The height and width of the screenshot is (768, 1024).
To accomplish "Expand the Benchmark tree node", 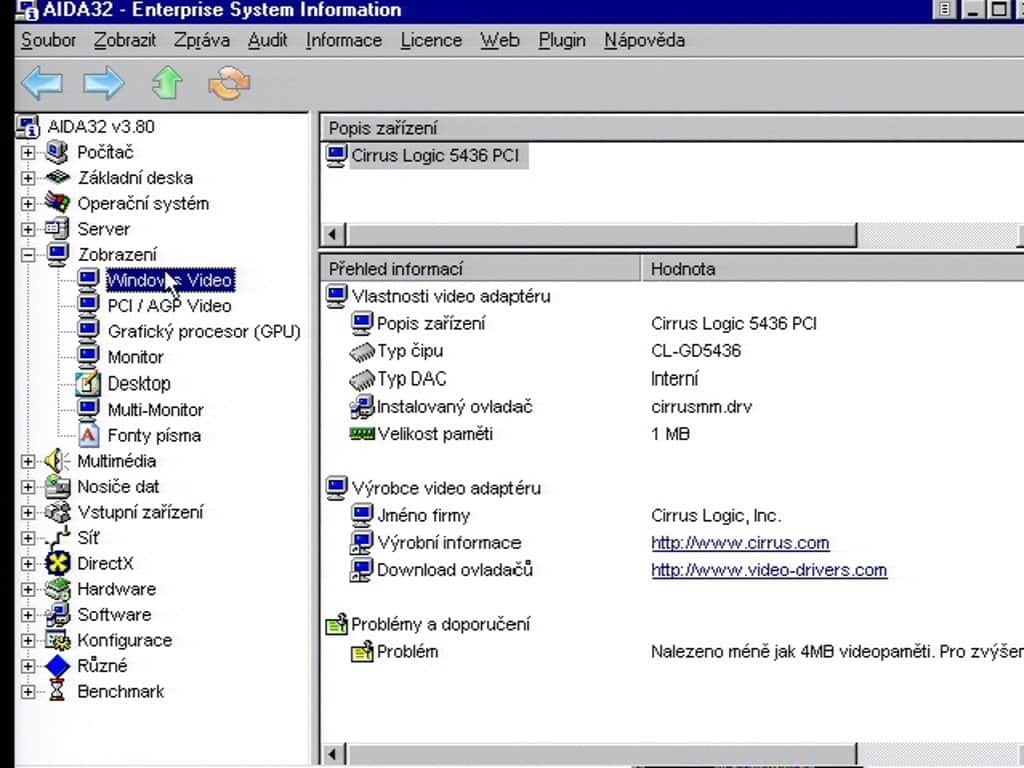I will point(27,691).
